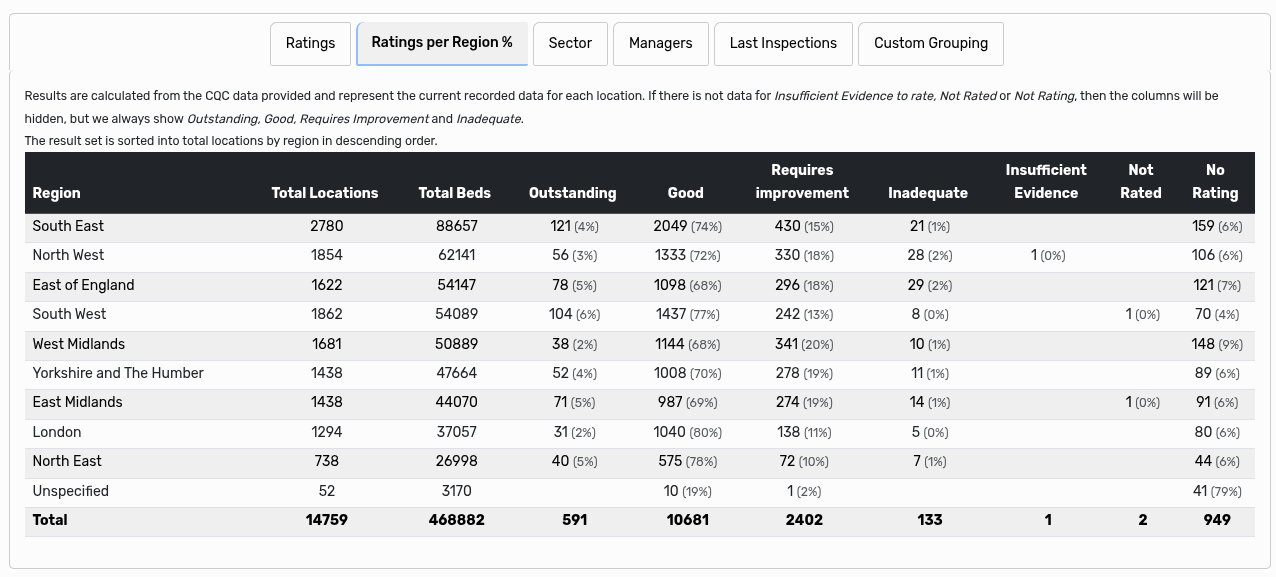Select the Total summary row
Viewport: 1276px width, 577px height.
coord(400,520)
